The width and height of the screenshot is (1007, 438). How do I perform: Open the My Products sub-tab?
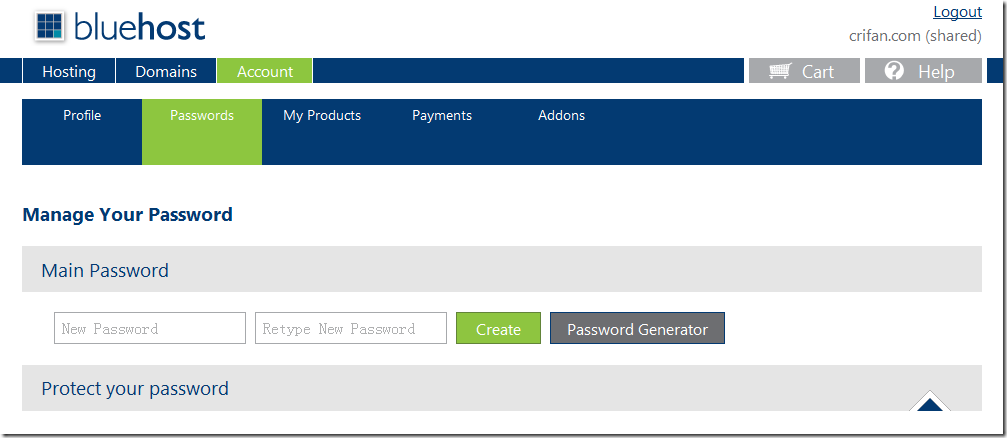[x=322, y=116]
